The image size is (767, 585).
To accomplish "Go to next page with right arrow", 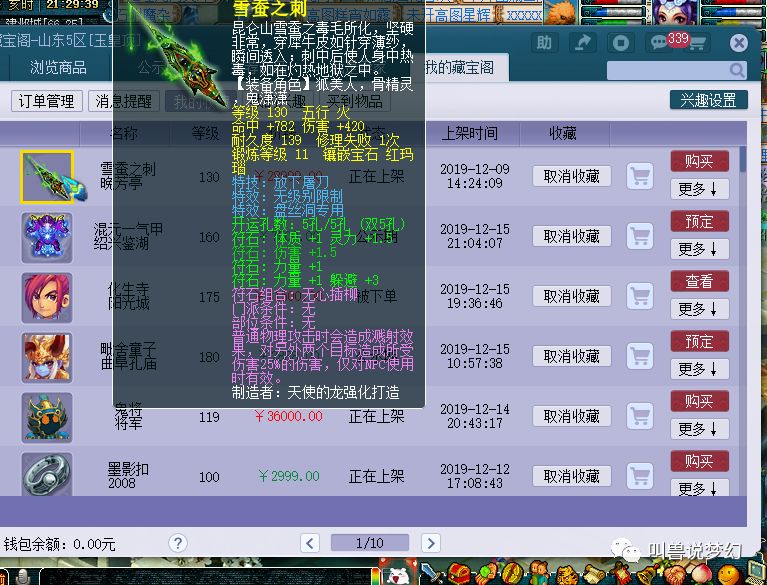I will [x=430, y=543].
